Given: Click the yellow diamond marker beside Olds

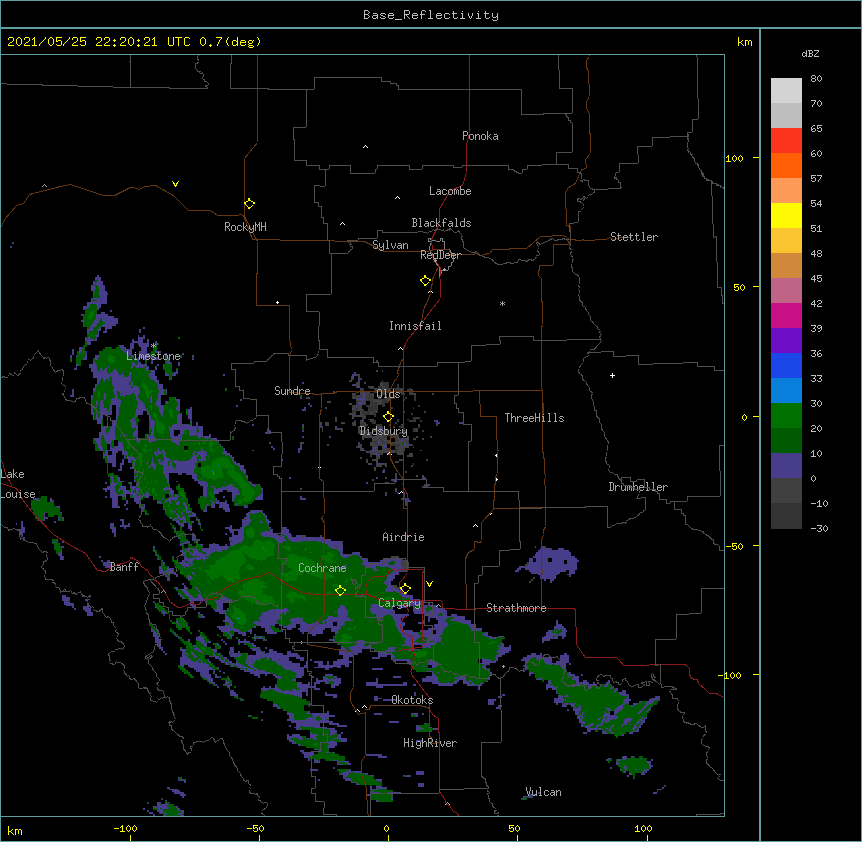Looking at the screenshot, I should [x=388, y=417].
